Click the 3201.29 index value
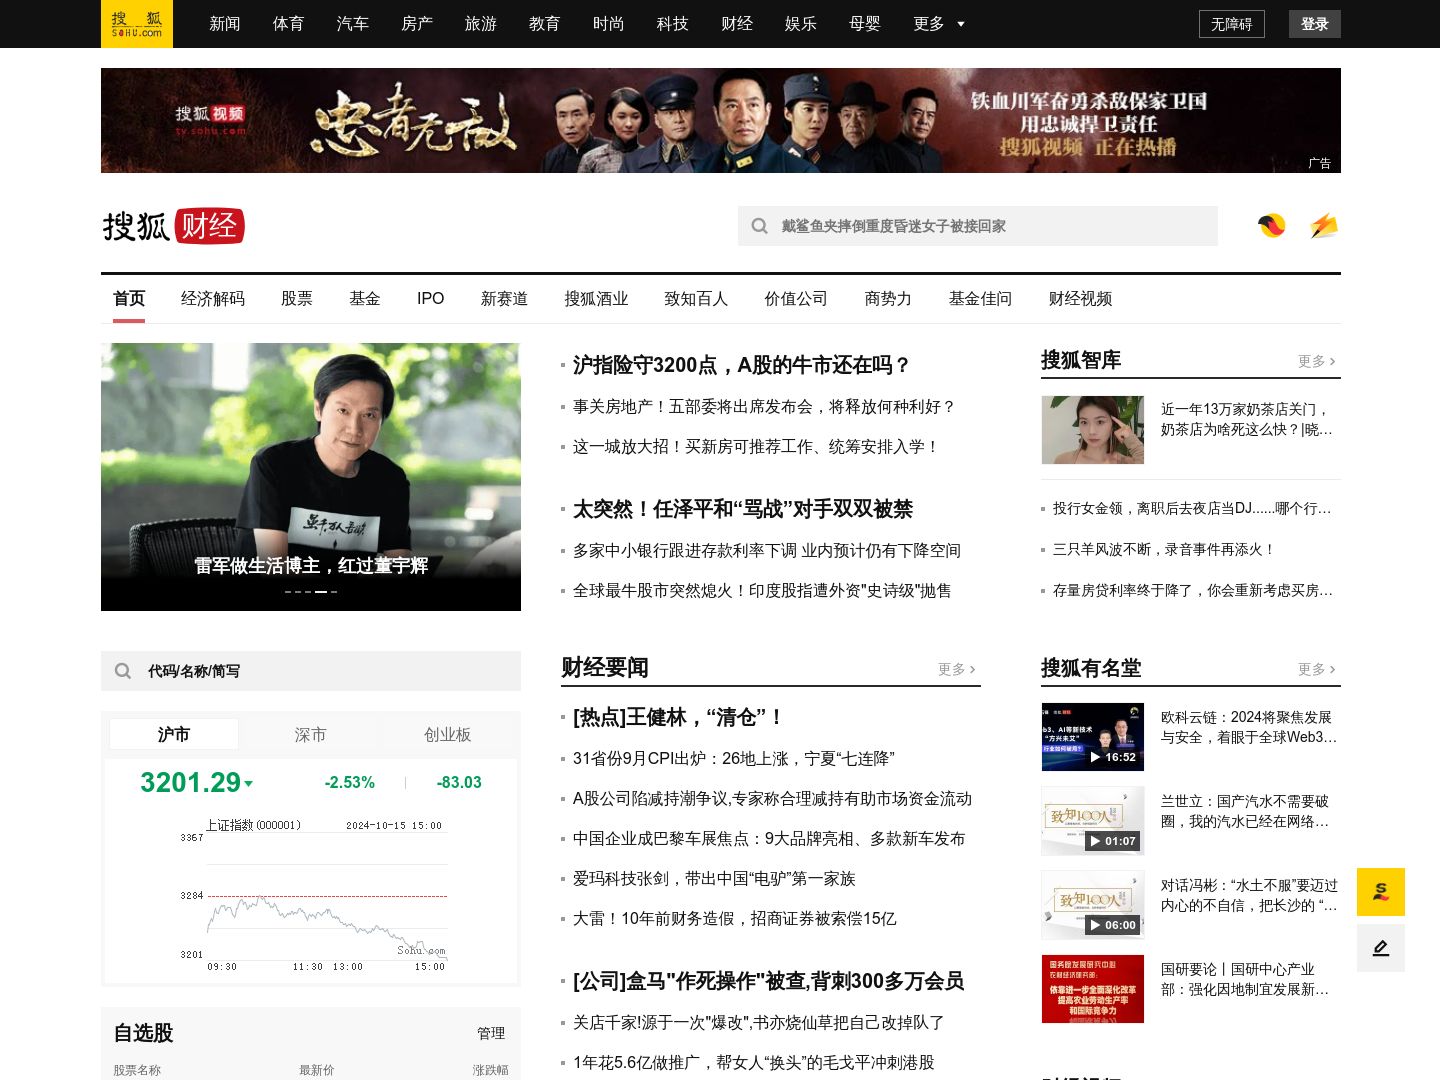The image size is (1440, 1080). pyautogui.click(x=191, y=782)
